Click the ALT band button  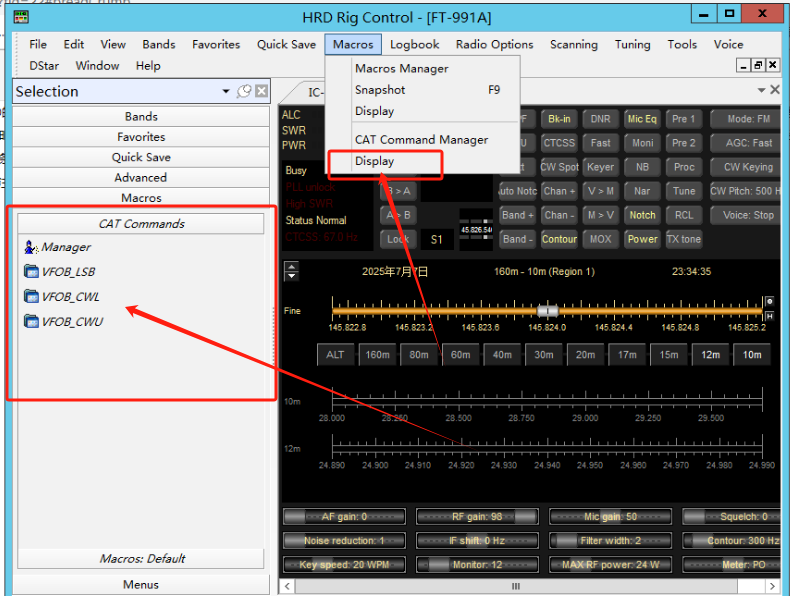tap(336, 355)
